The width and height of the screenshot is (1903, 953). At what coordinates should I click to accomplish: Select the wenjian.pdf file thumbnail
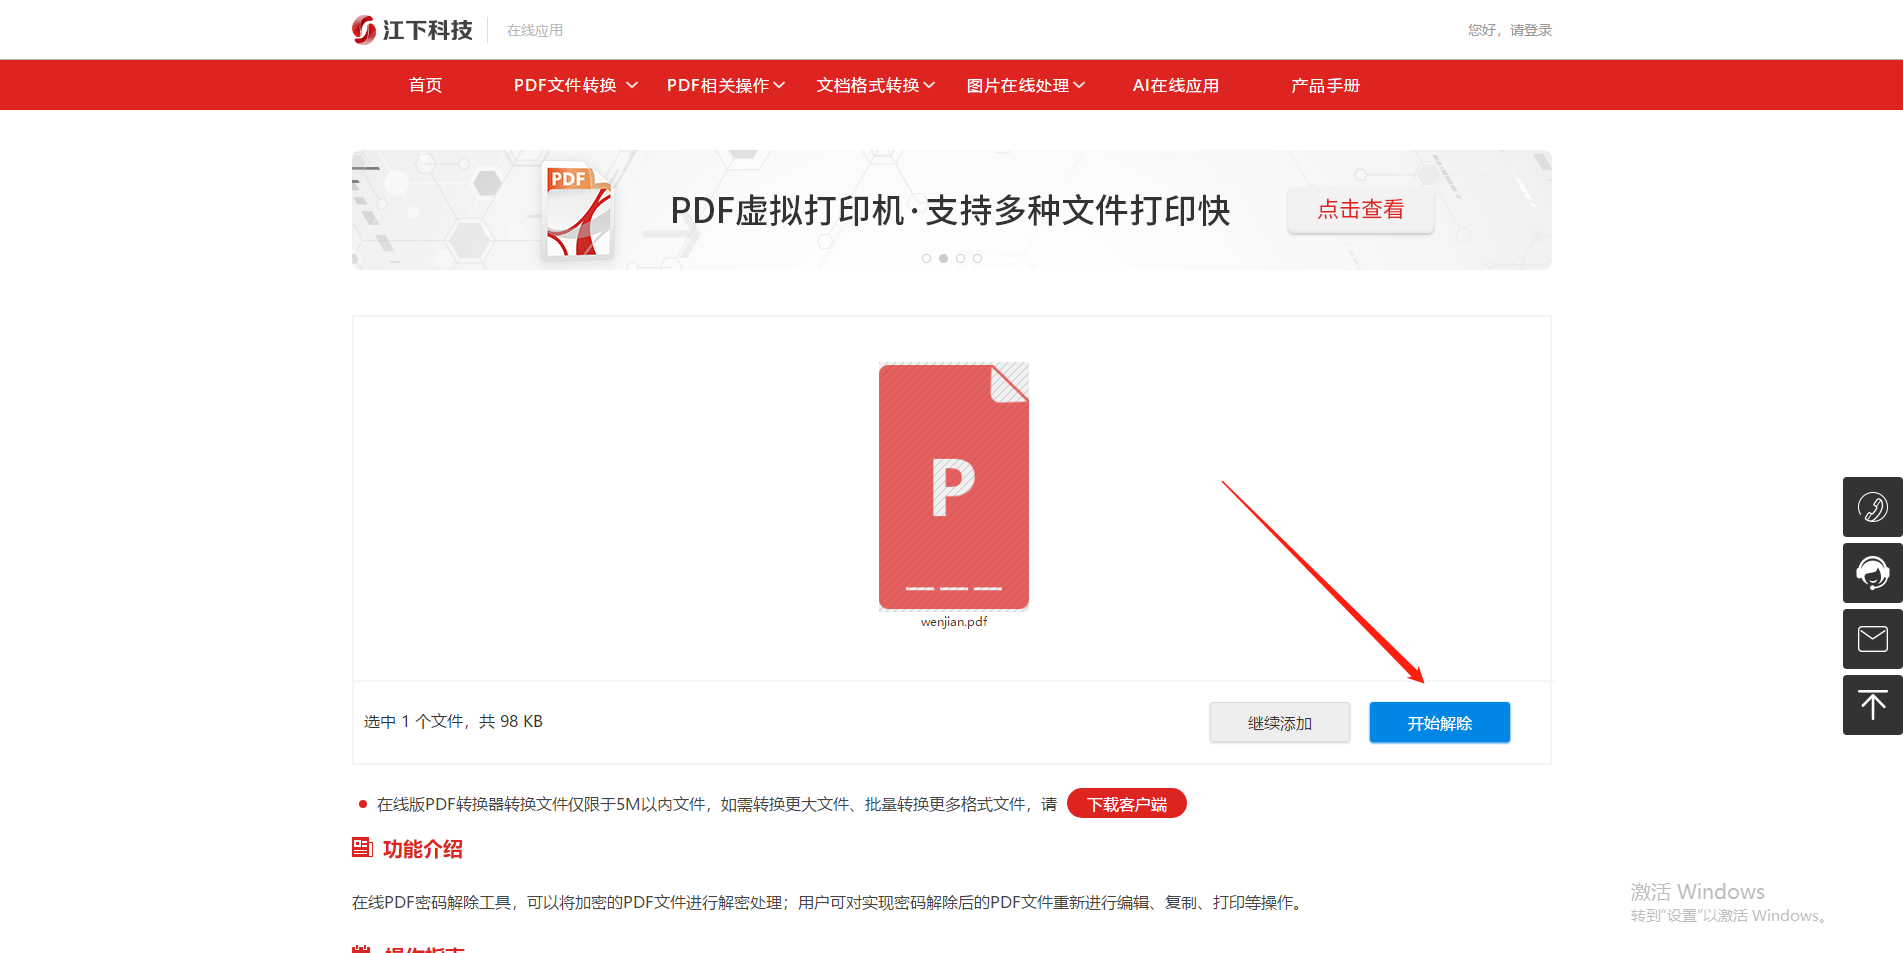click(x=954, y=486)
